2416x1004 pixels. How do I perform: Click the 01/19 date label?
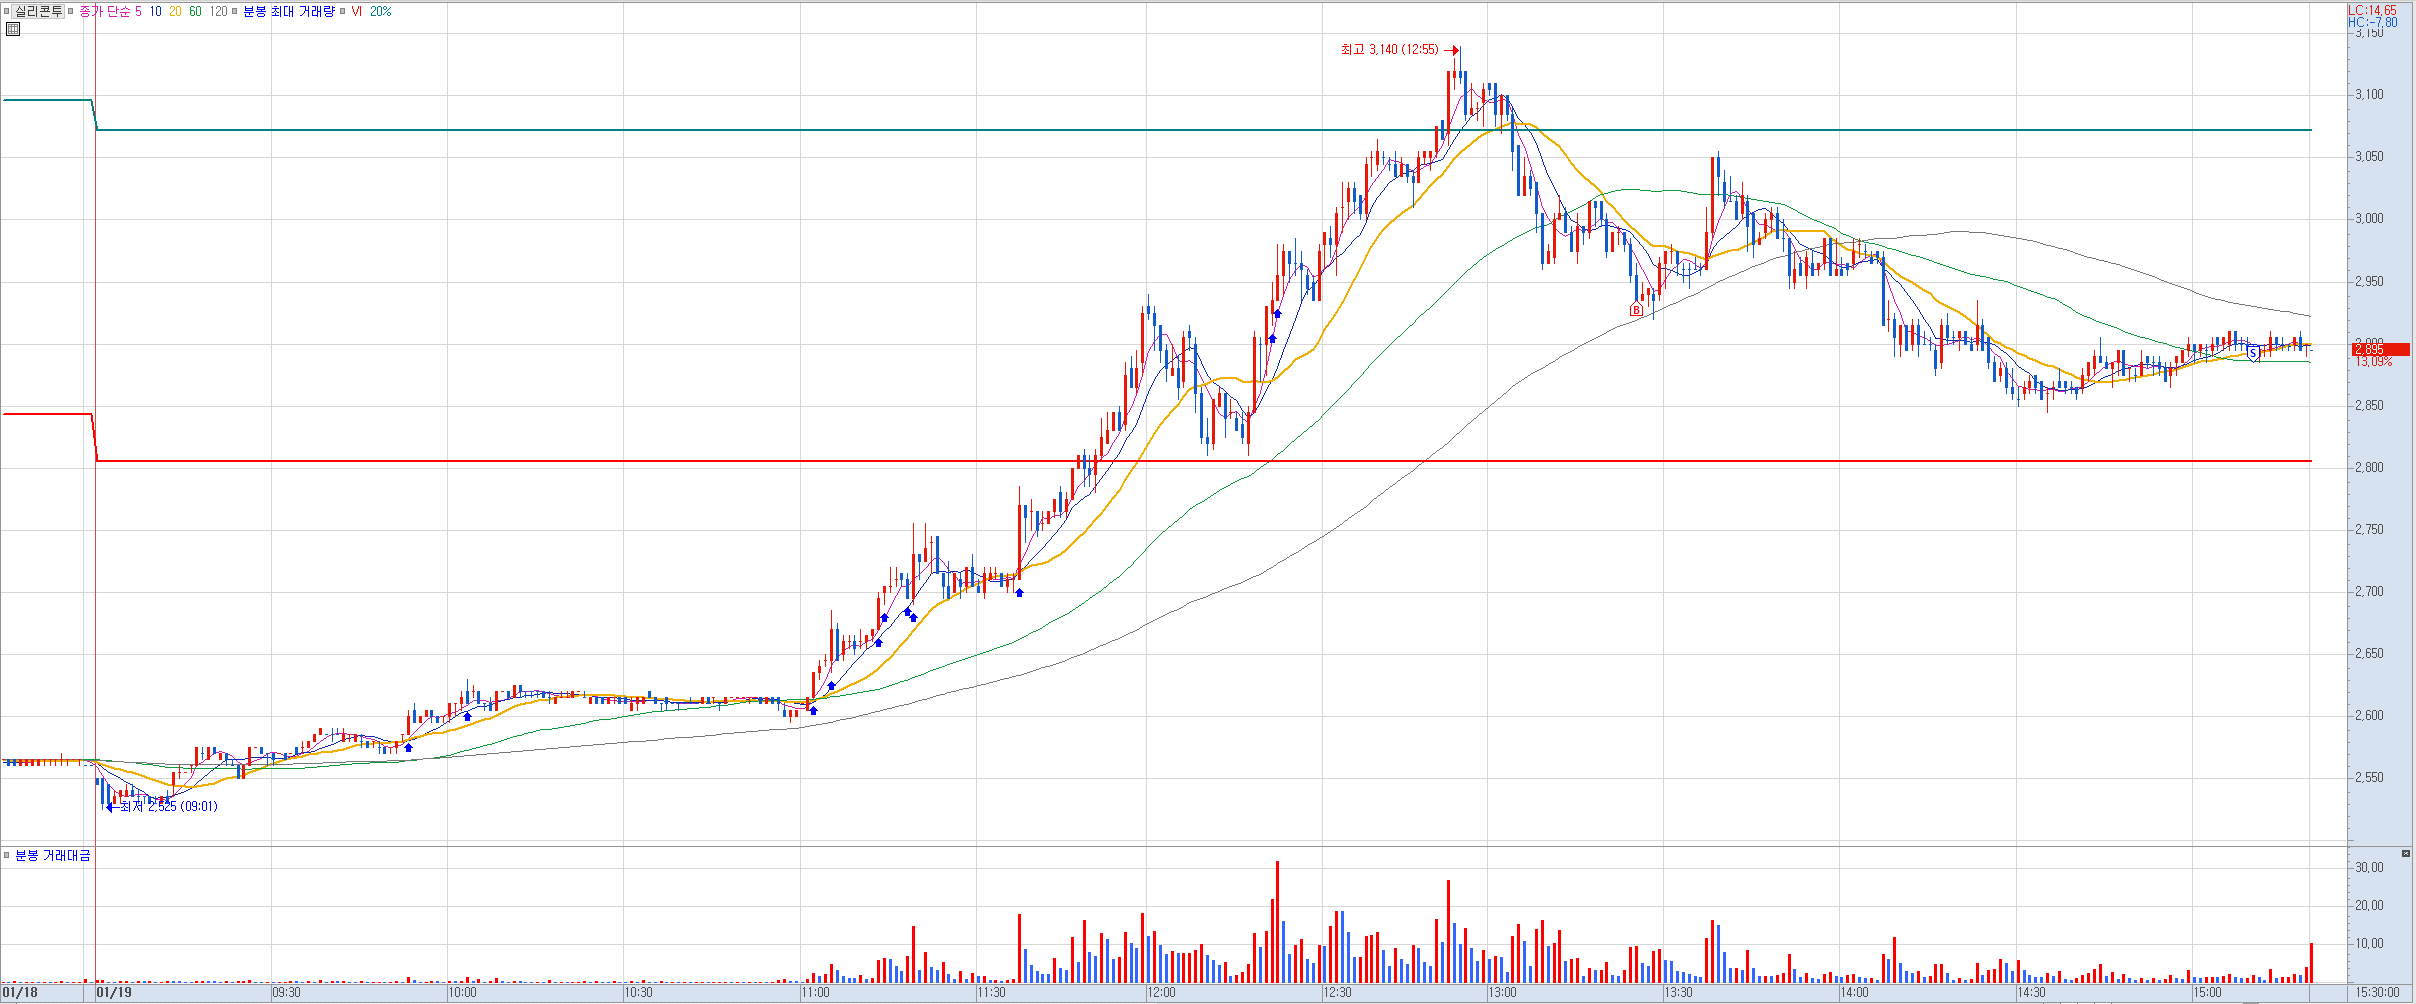[114, 993]
